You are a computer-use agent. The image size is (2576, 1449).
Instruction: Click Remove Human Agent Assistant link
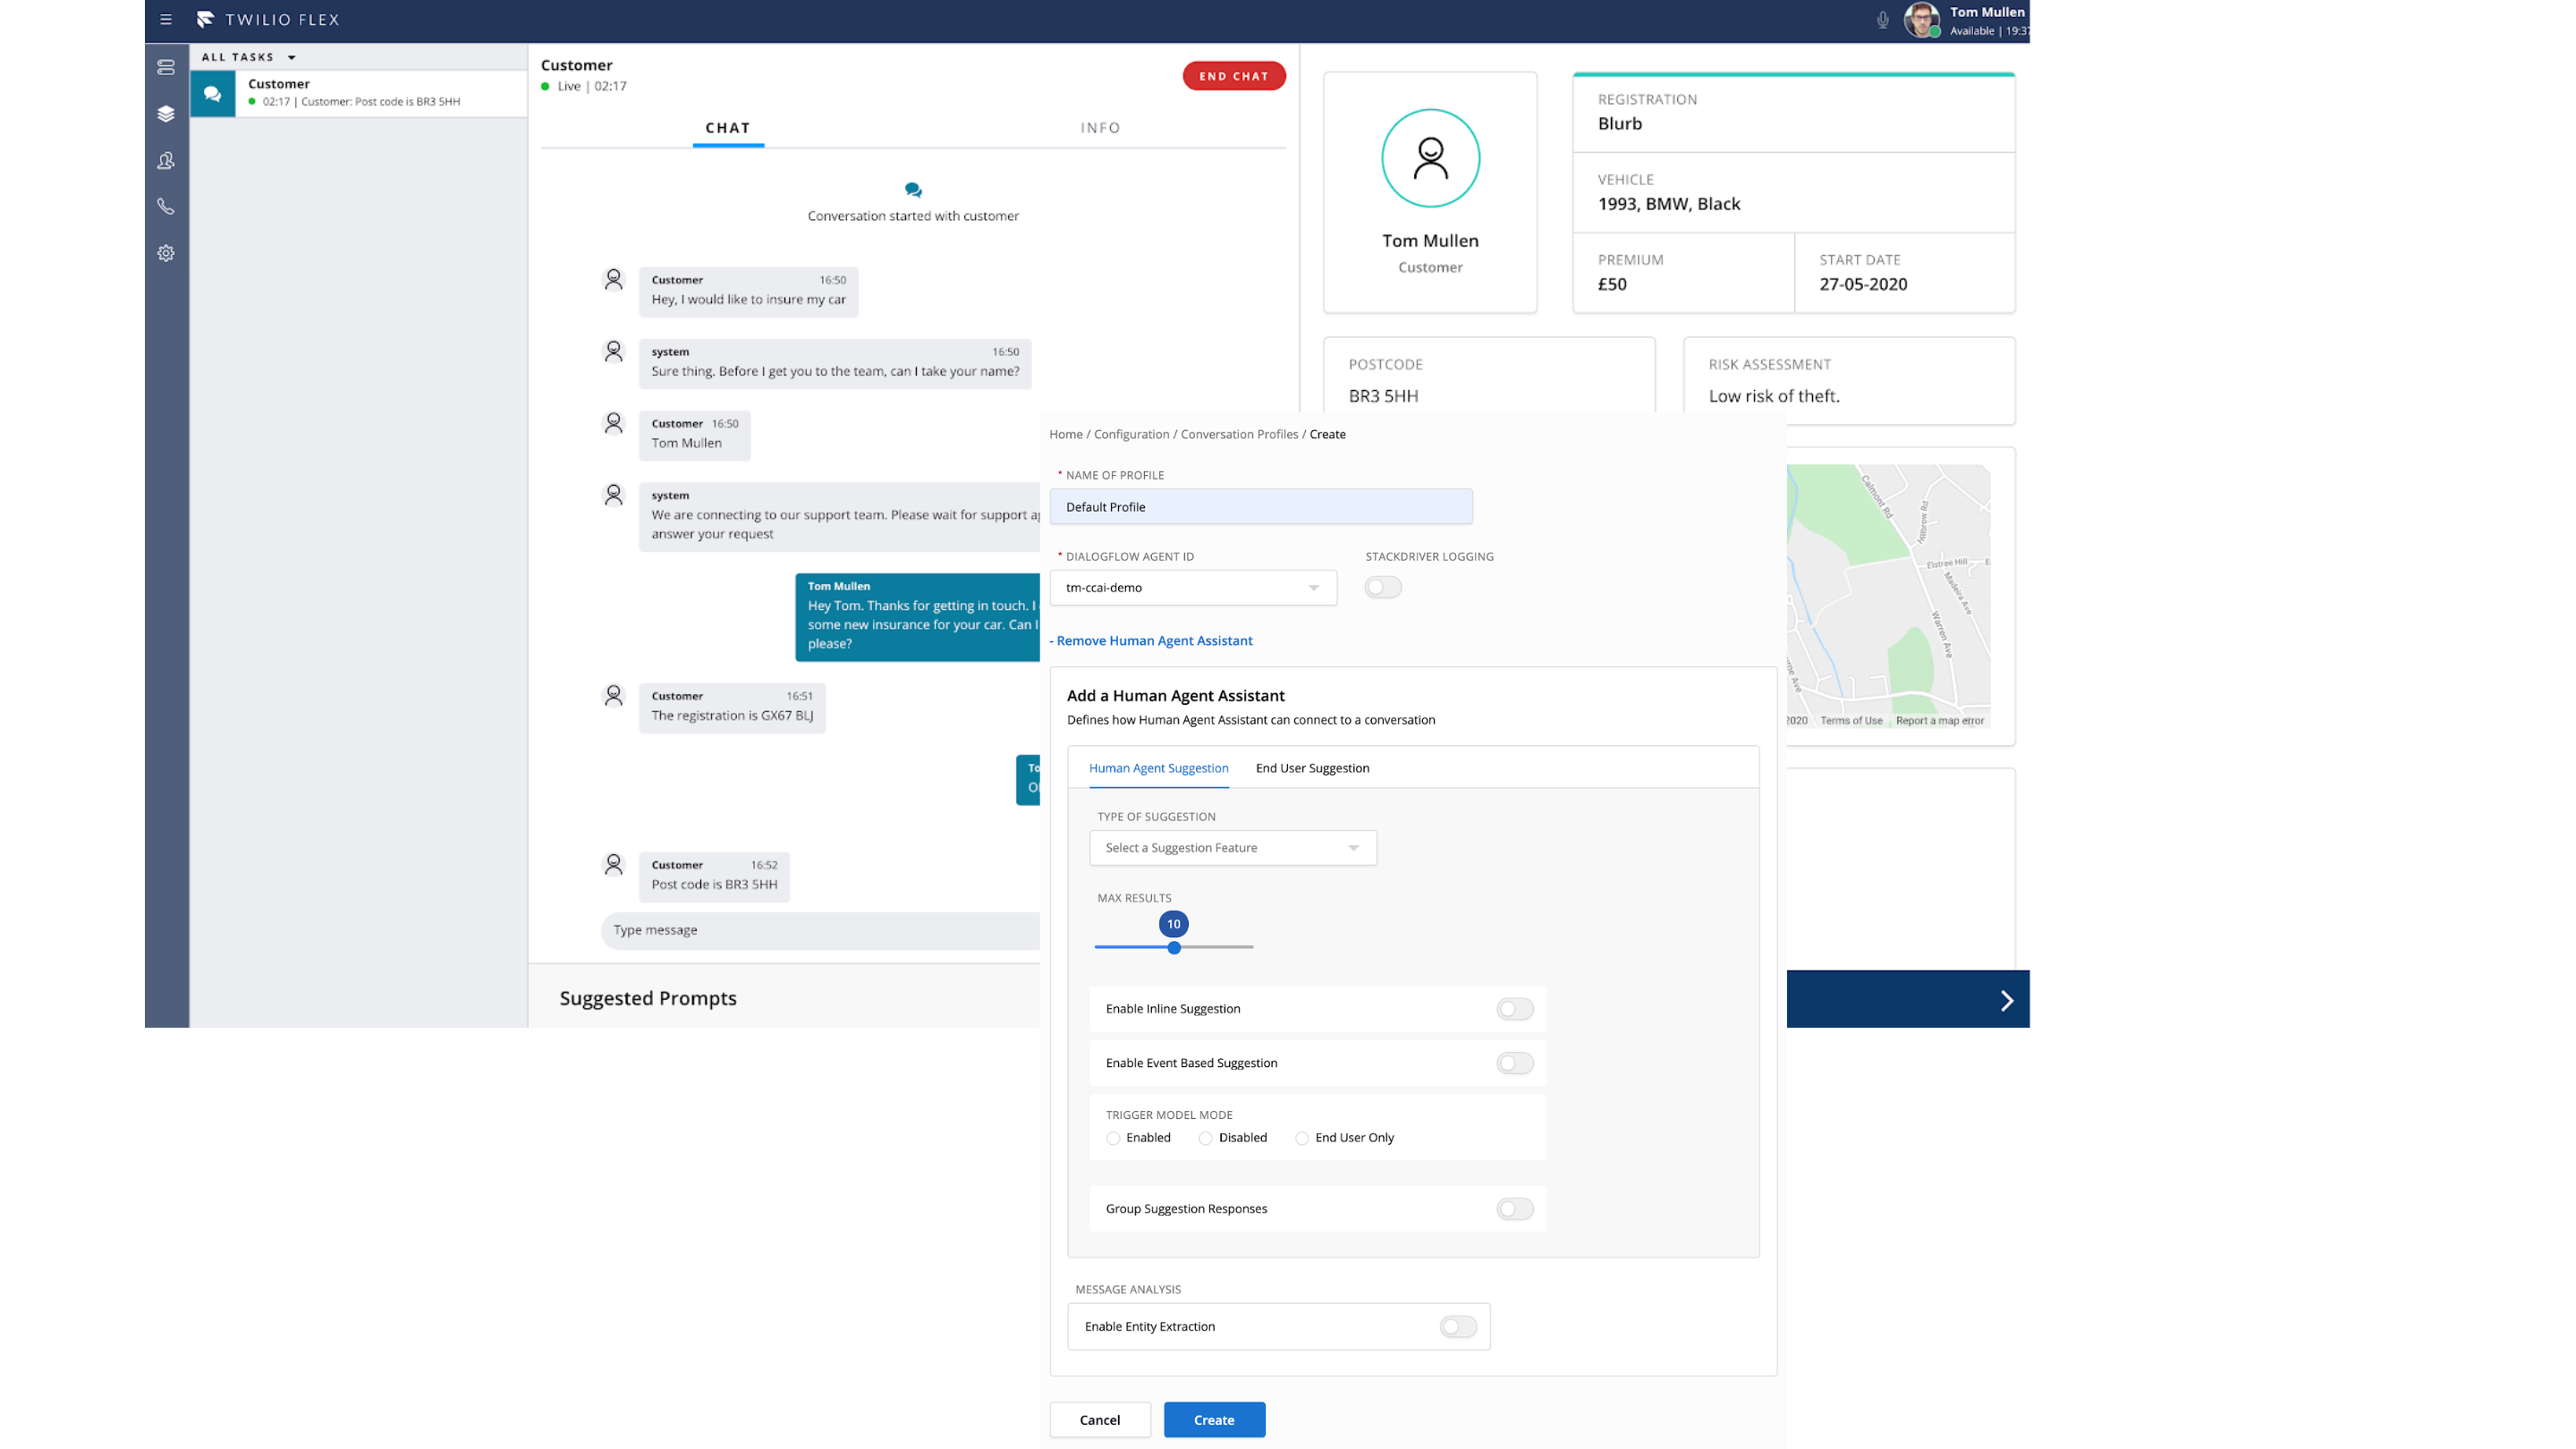click(x=1151, y=641)
